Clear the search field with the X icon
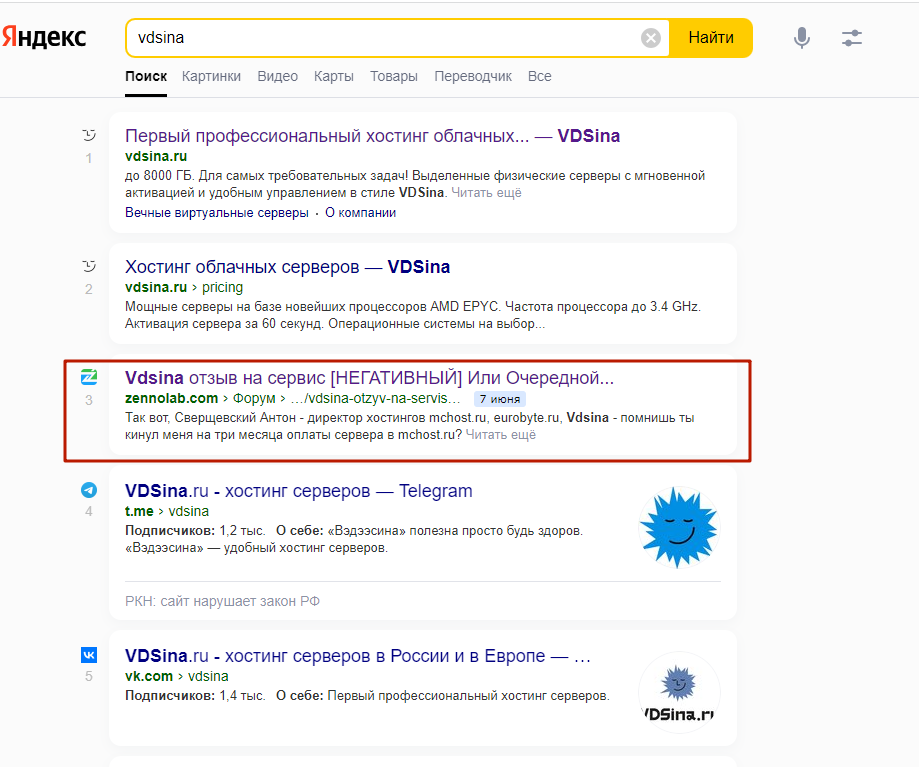 [x=651, y=38]
